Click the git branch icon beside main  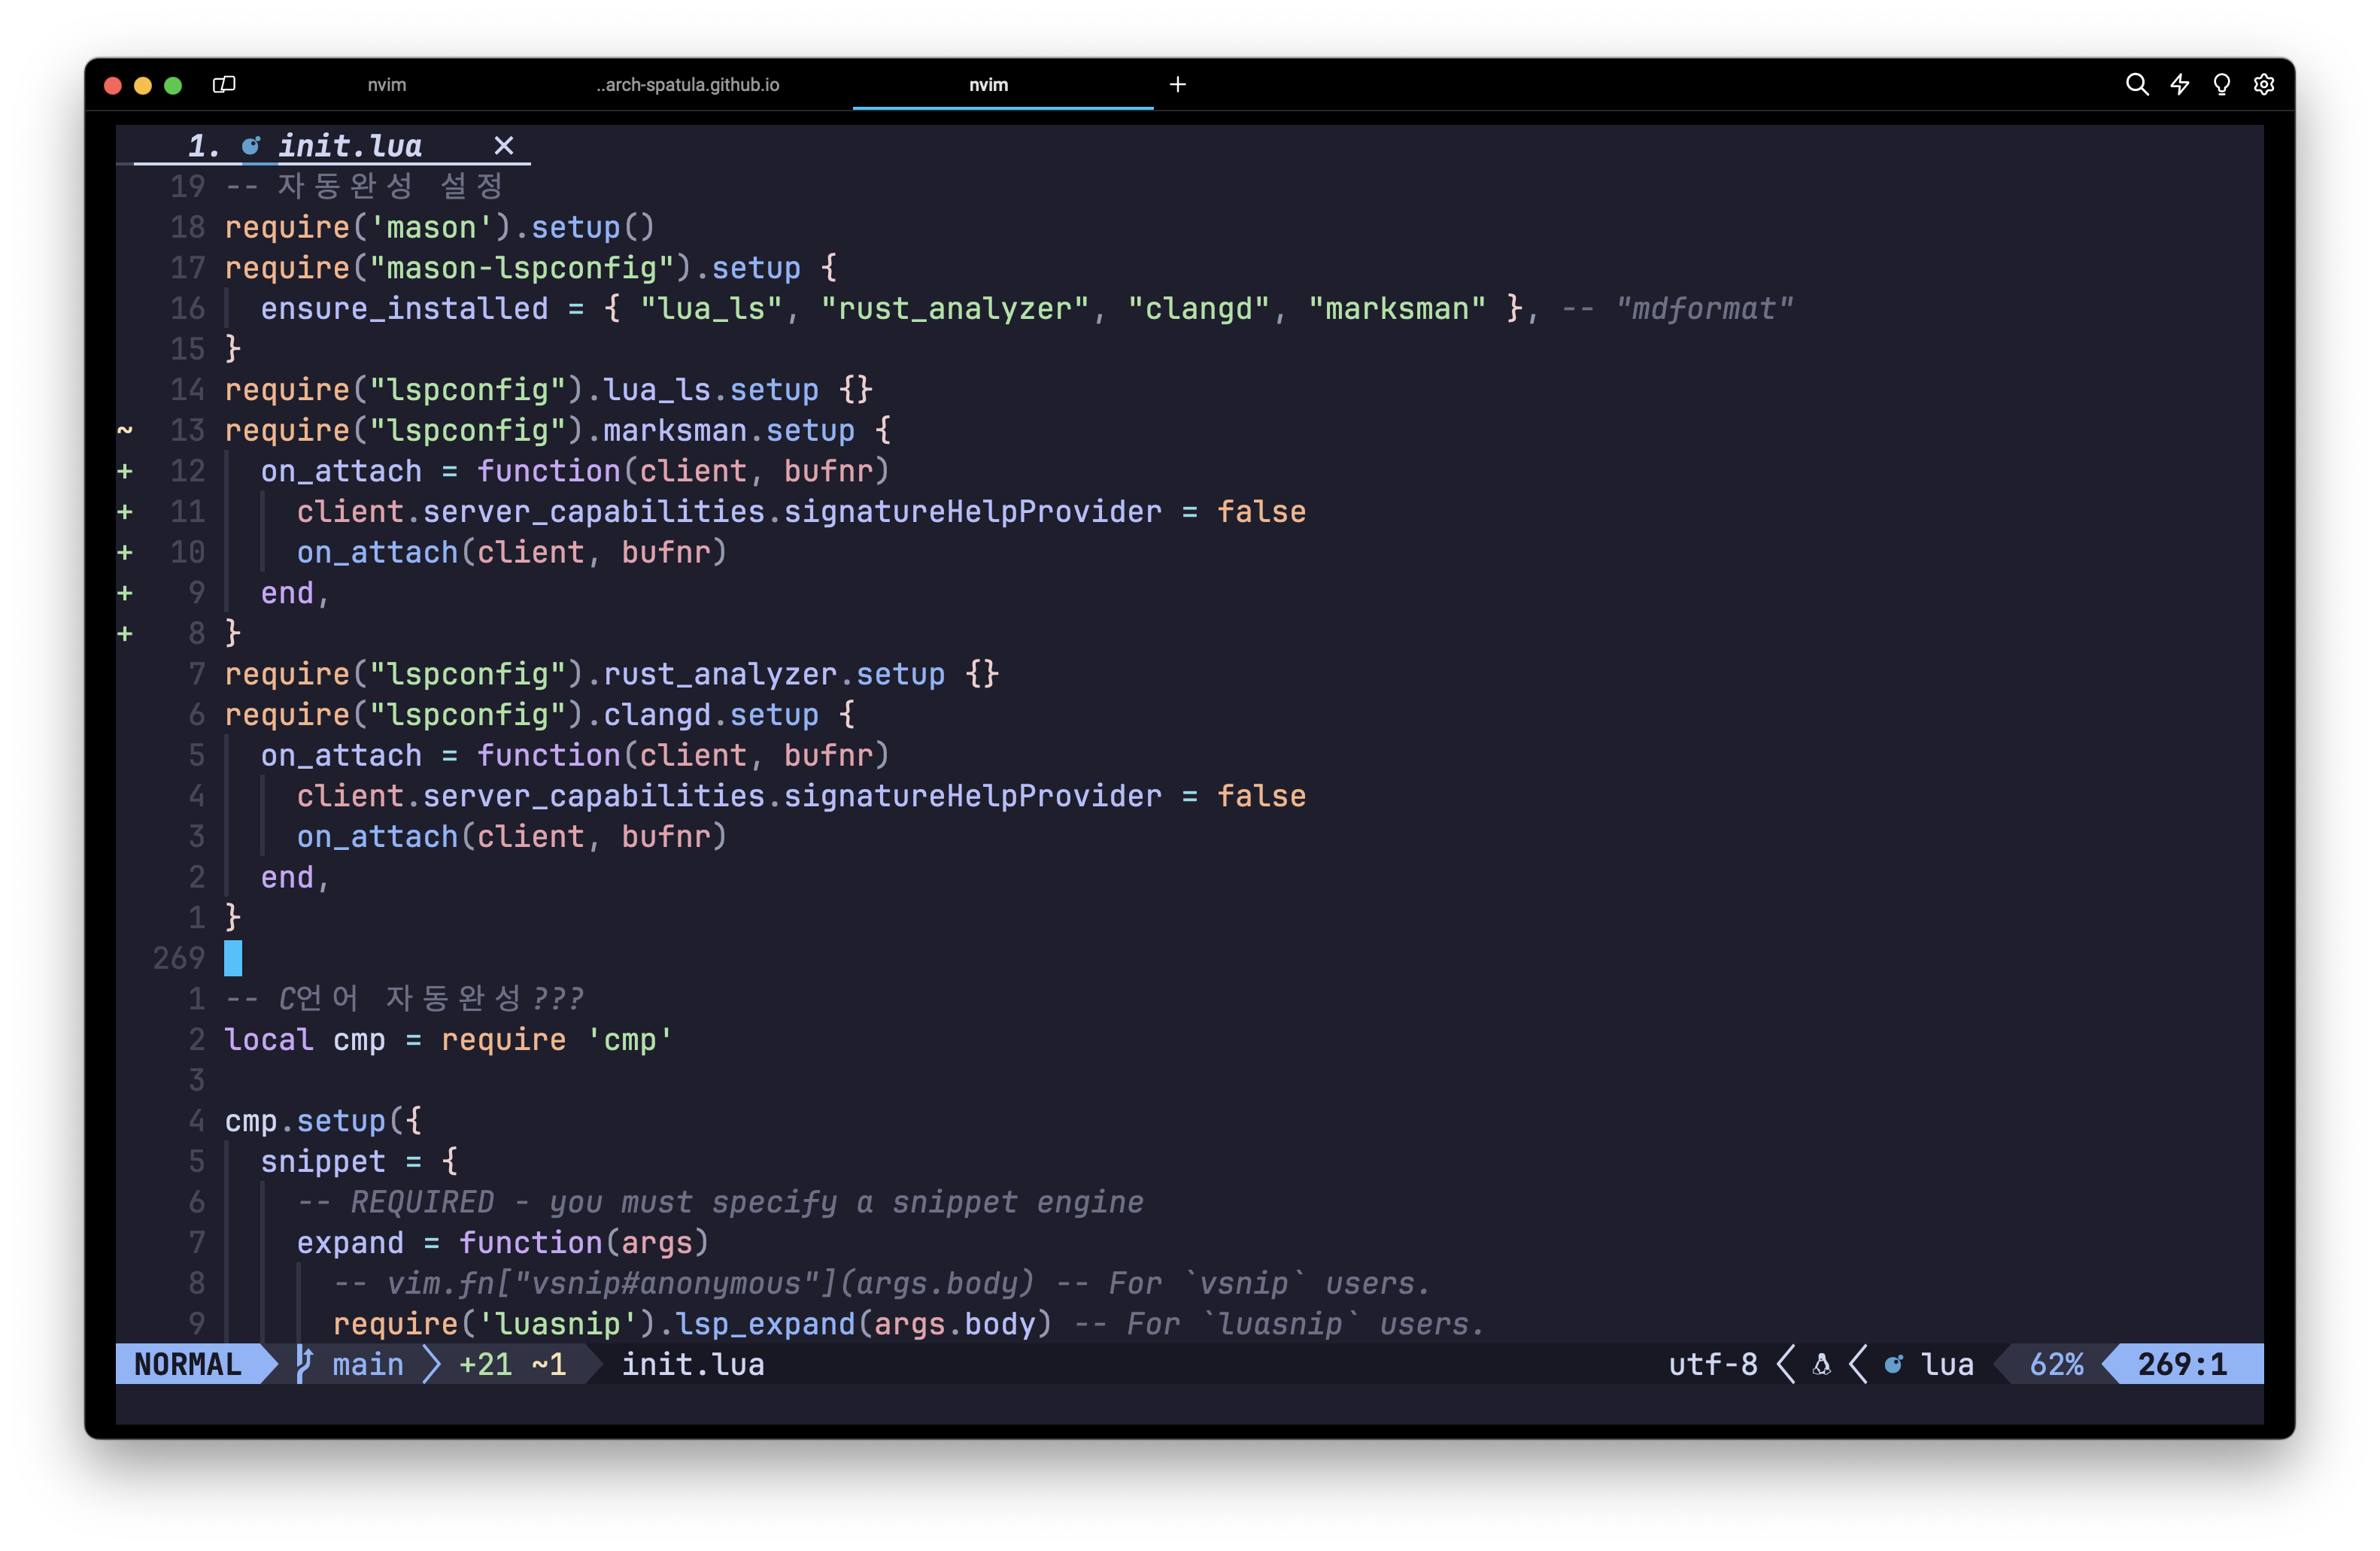[303, 1364]
